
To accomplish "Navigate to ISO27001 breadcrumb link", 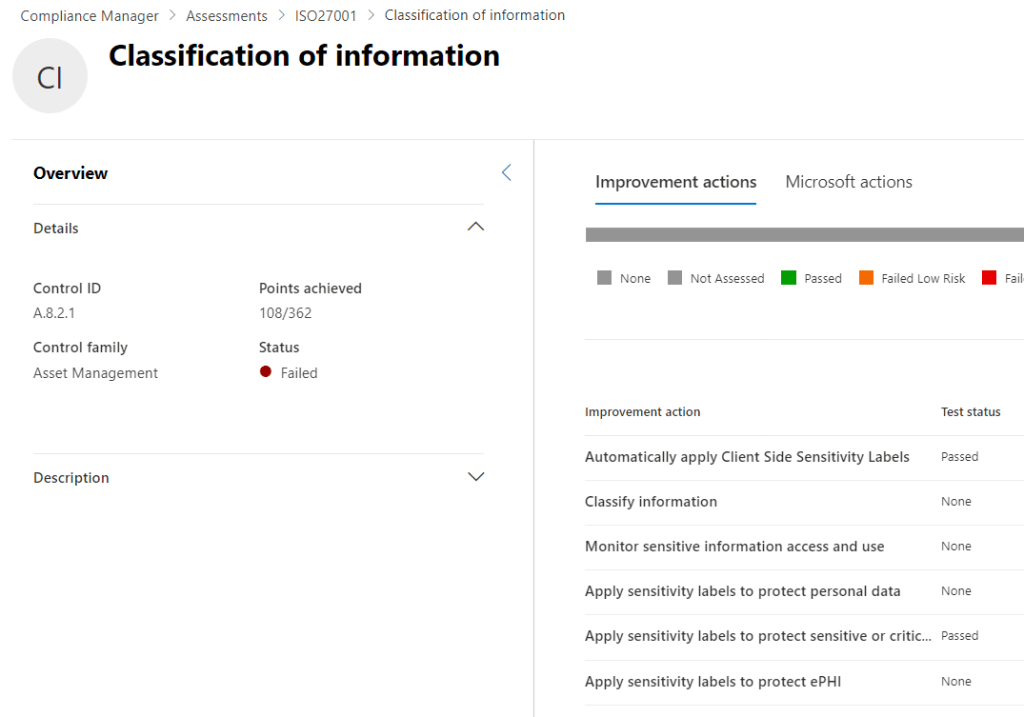I will click(x=325, y=16).
